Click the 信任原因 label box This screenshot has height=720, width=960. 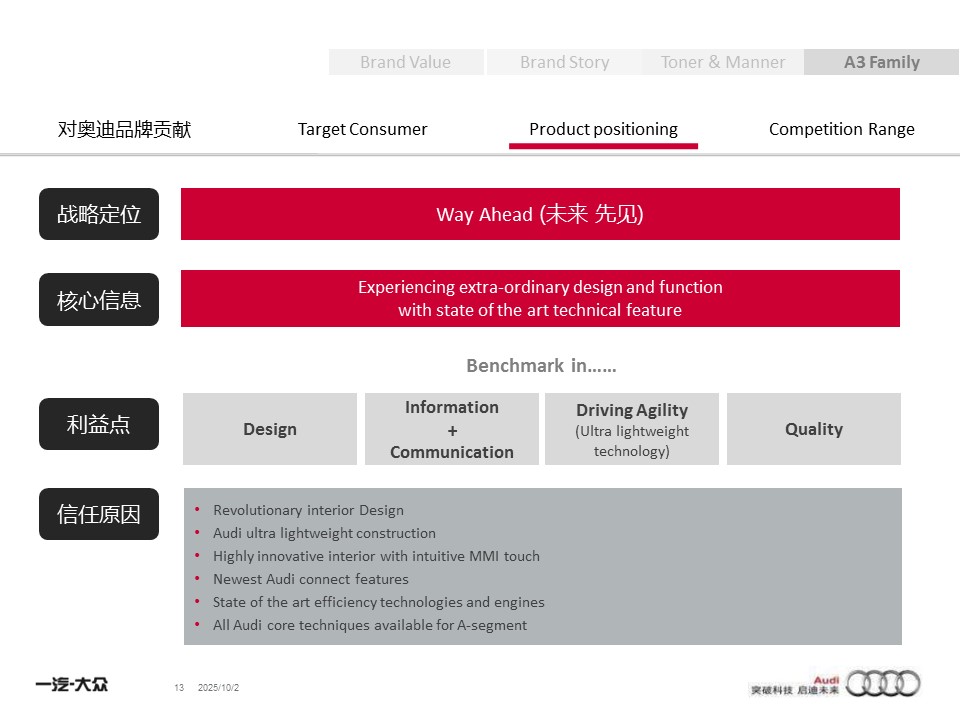tap(99, 514)
